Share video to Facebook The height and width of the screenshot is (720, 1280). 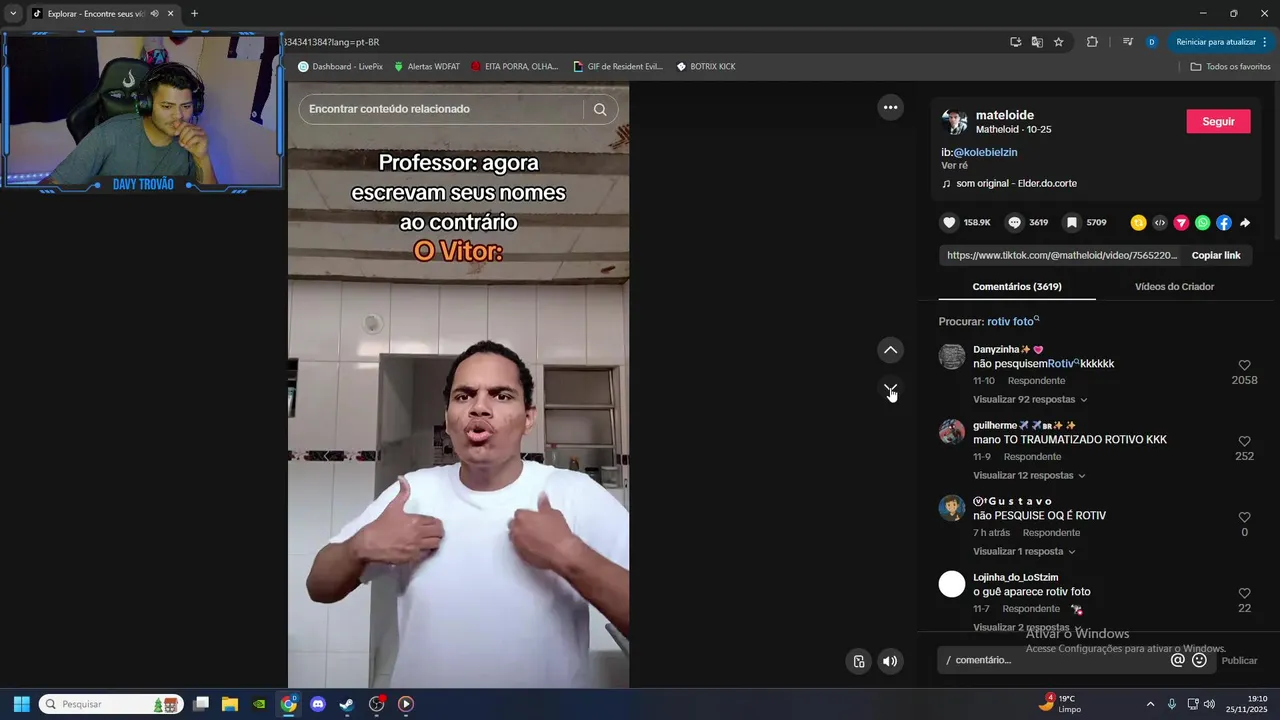1224,223
